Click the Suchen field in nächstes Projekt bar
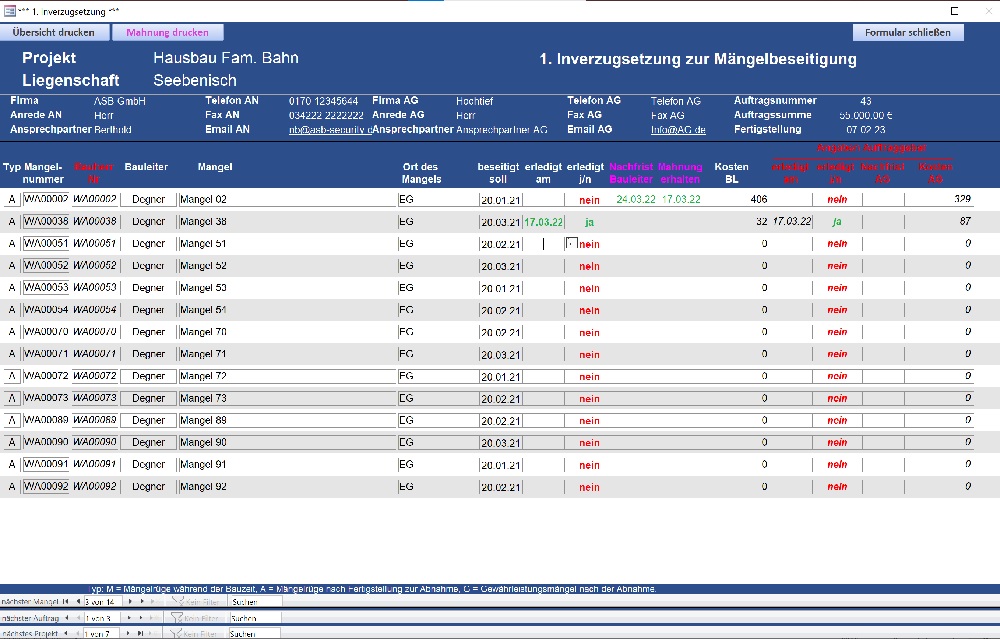Image resolution: width=1000 pixels, height=639 pixels. (253, 634)
